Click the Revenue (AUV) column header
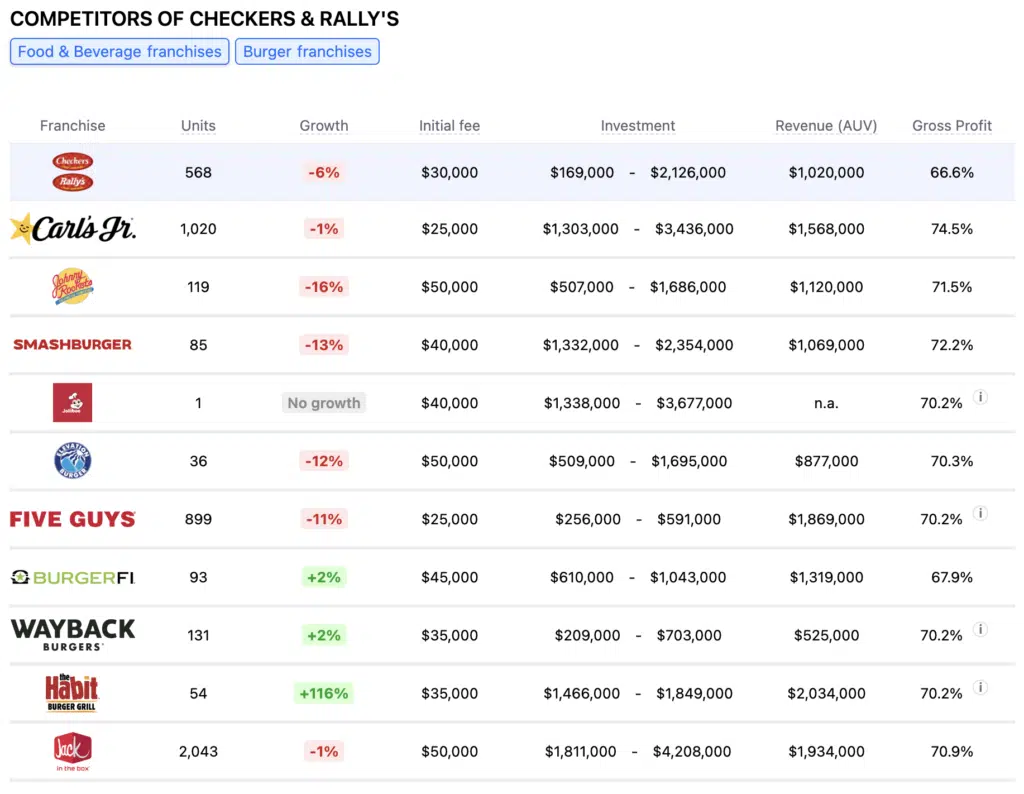This screenshot has height=794, width=1024. pyautogui.click(x=826, y=125)
